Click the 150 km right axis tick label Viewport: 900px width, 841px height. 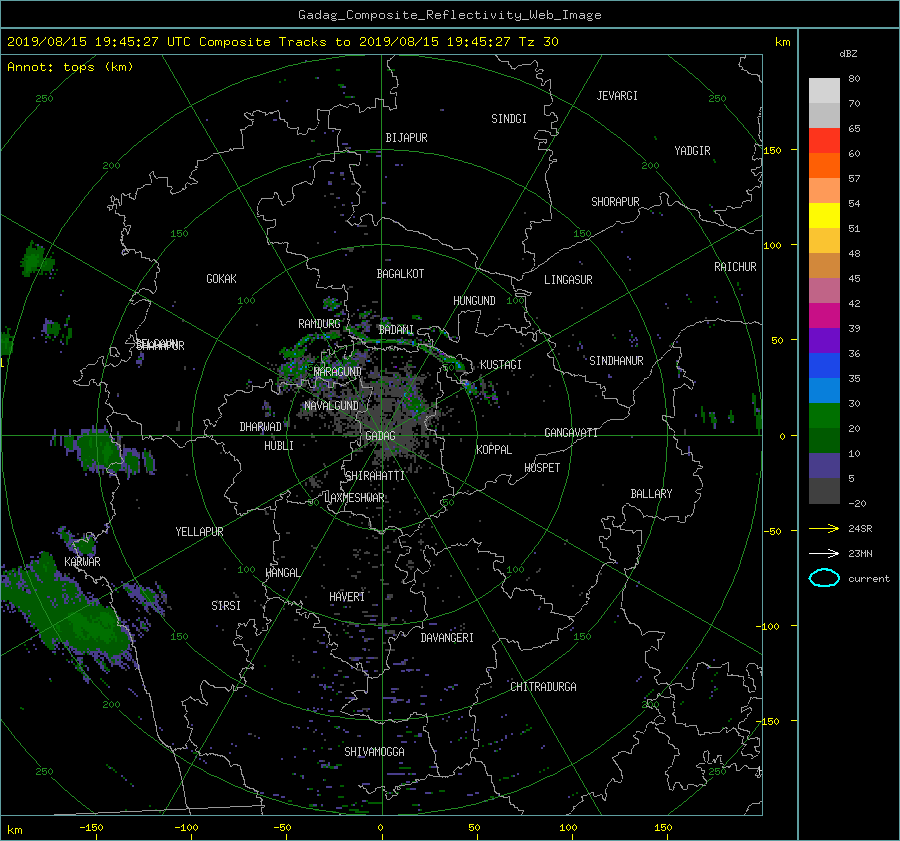772,150
